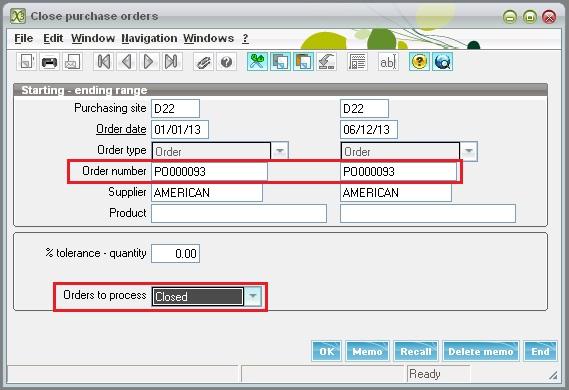
Task: Open the Window menu
Action: (93, 38)
